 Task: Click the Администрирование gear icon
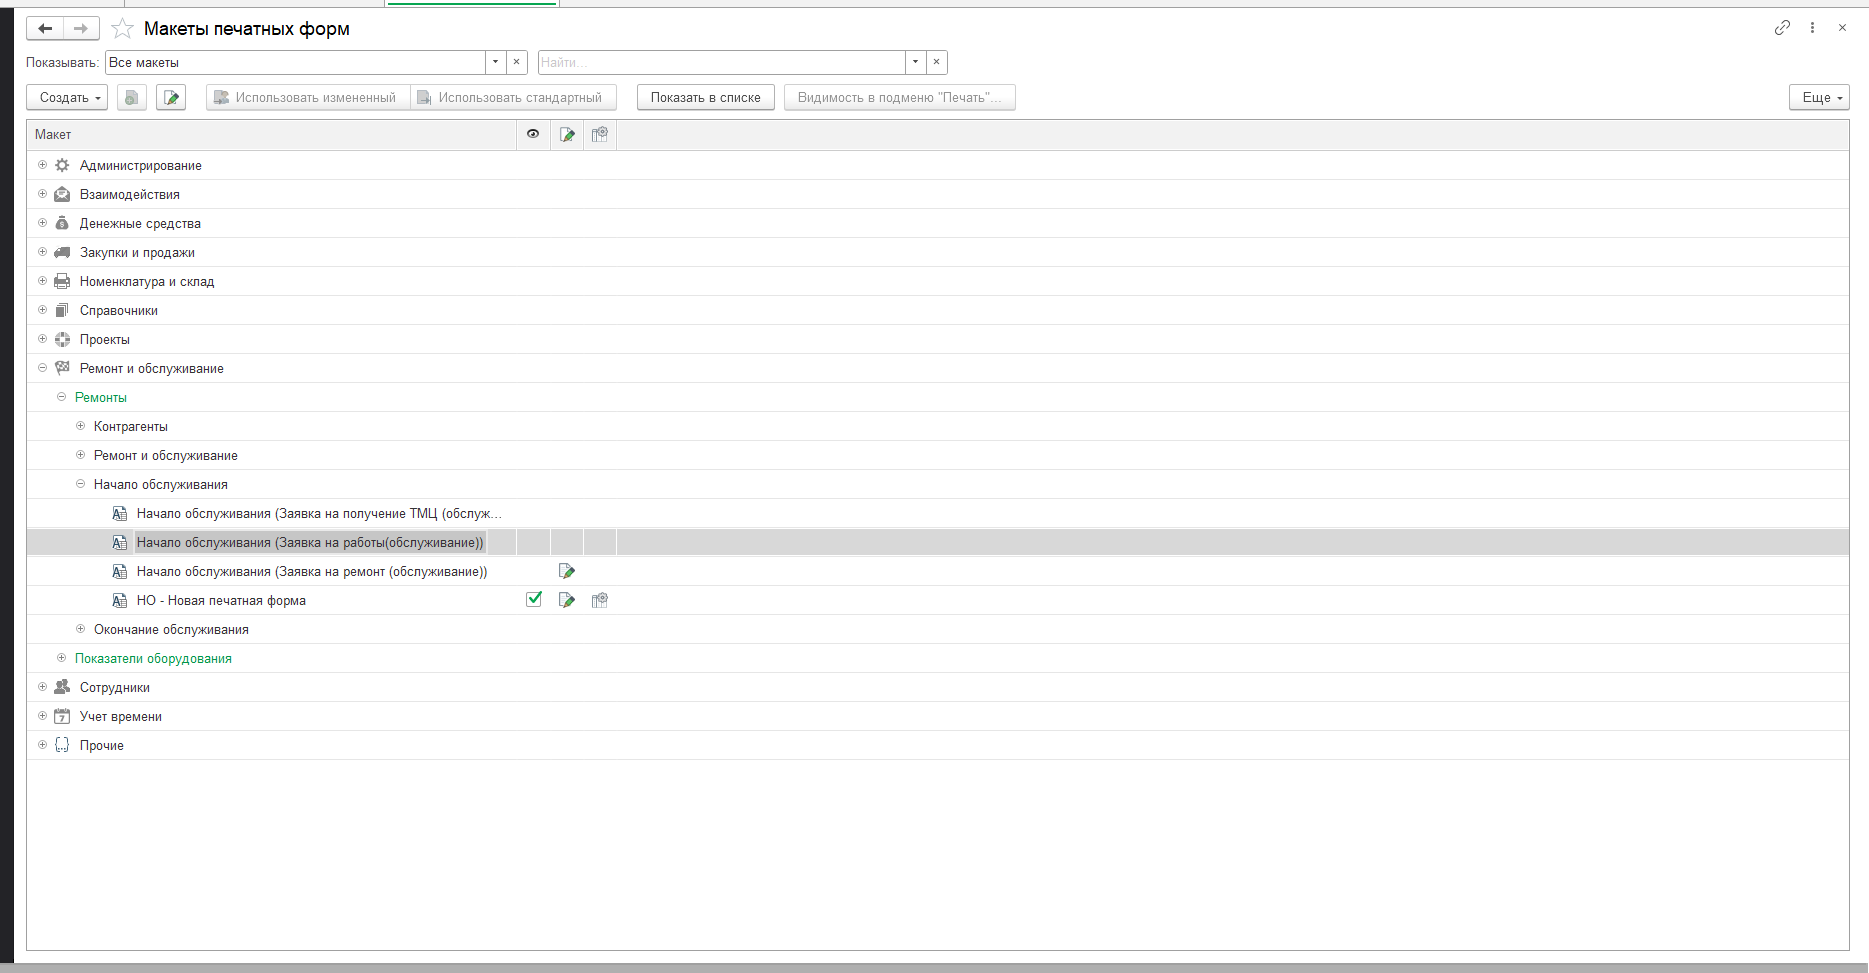62,165
